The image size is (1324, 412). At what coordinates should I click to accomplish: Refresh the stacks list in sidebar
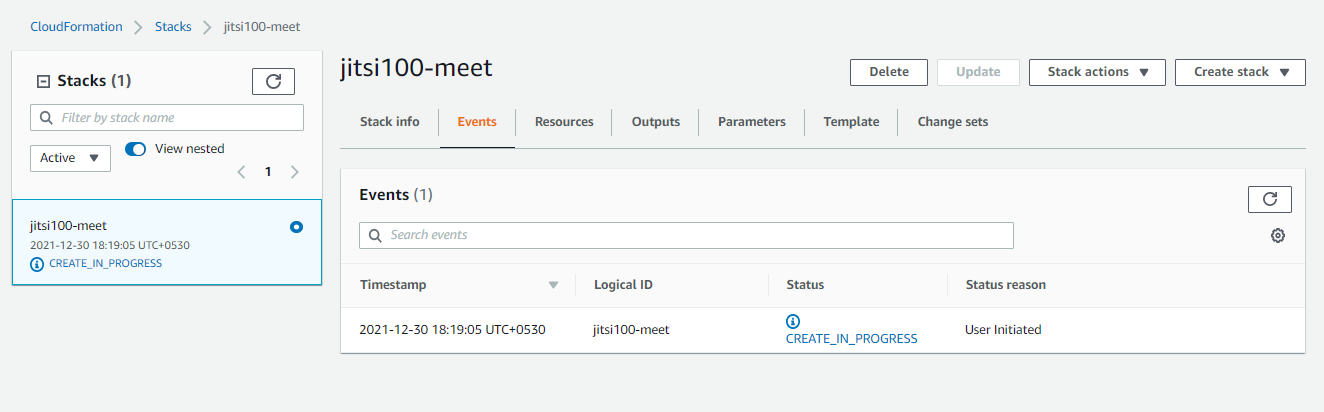coord(273,81)
